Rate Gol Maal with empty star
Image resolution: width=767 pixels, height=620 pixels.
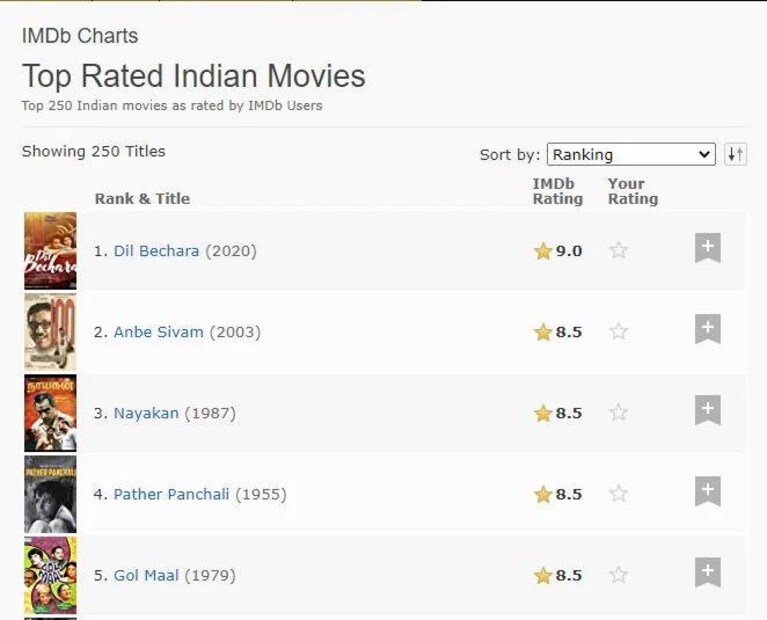click(619, 575)
